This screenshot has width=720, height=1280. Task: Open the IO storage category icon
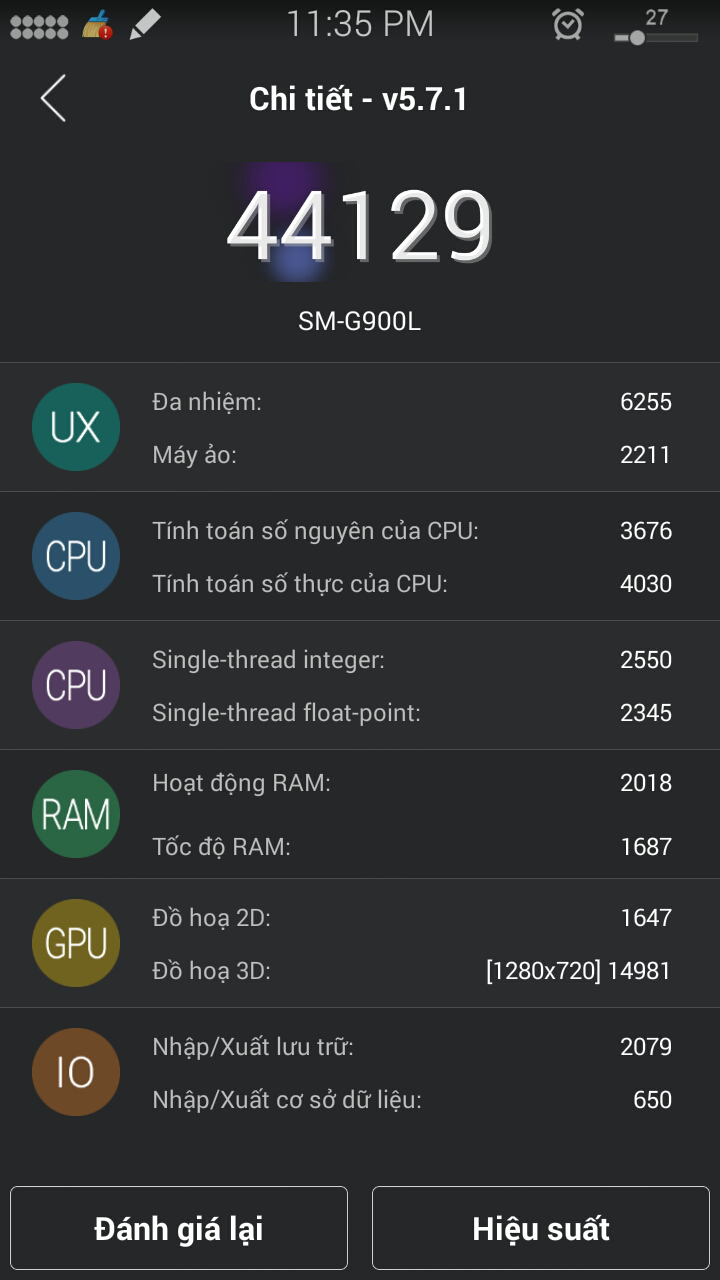click(x=76, y=1071)
